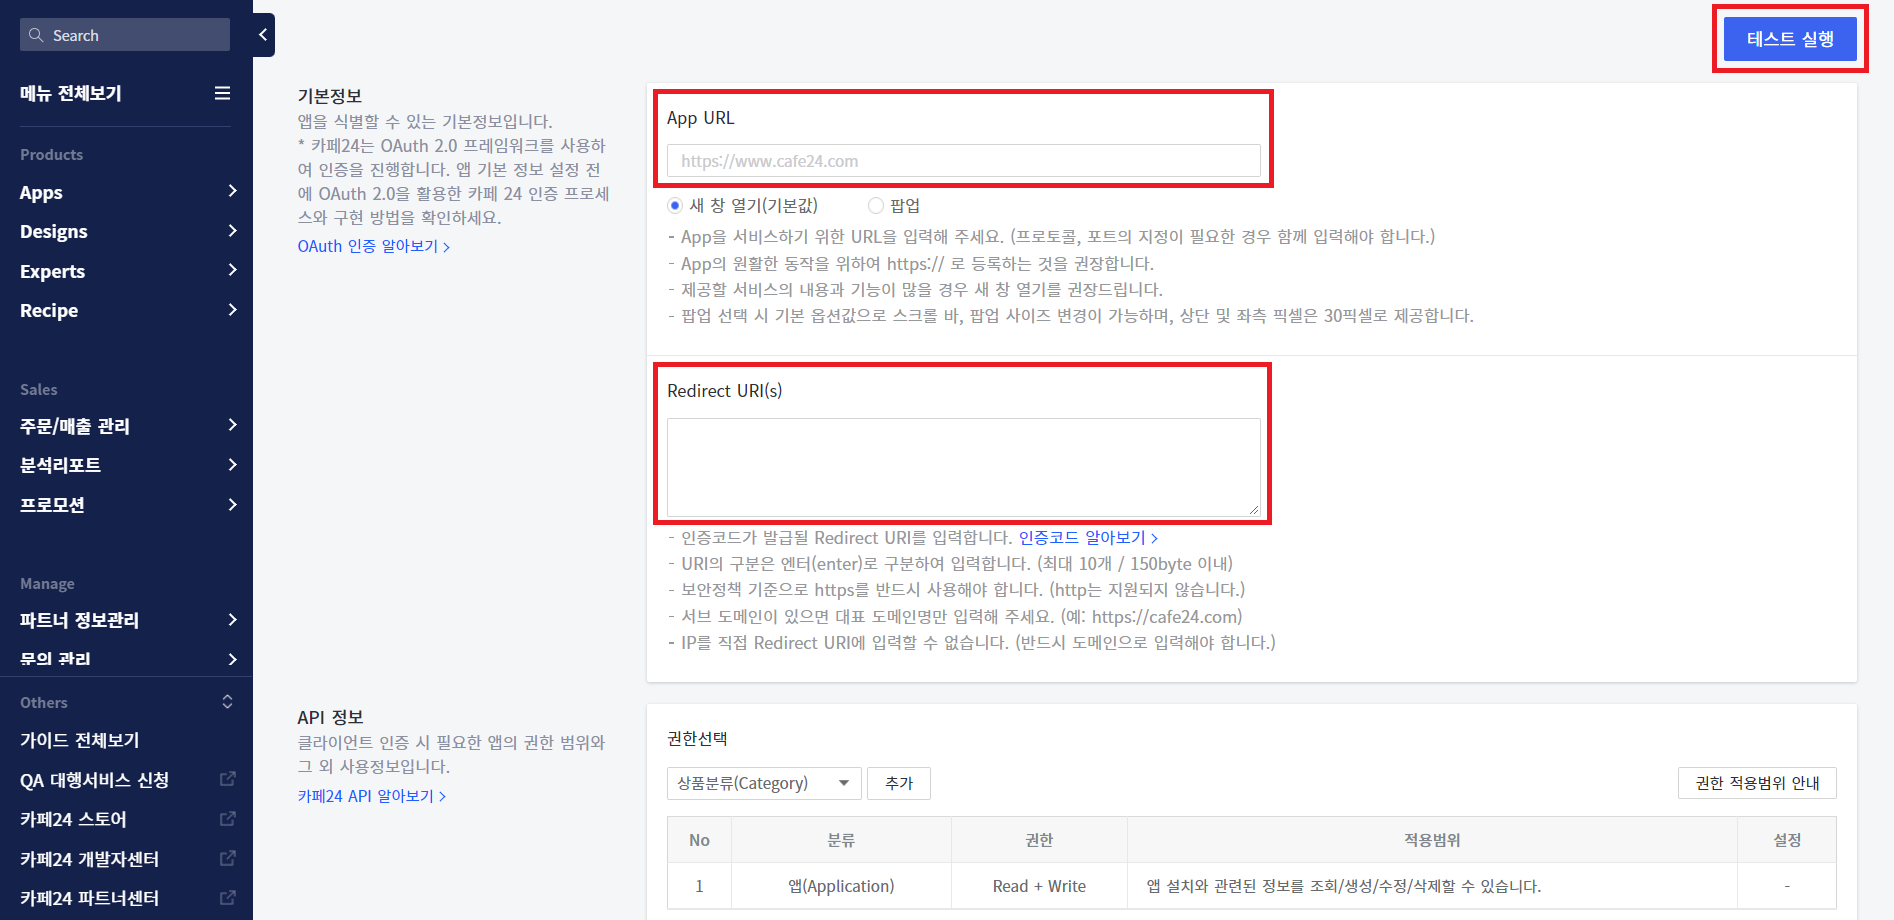Open the QA 대행서비스 신청 menu item
Screen dimensions: 1894x920
coord(95,781)
